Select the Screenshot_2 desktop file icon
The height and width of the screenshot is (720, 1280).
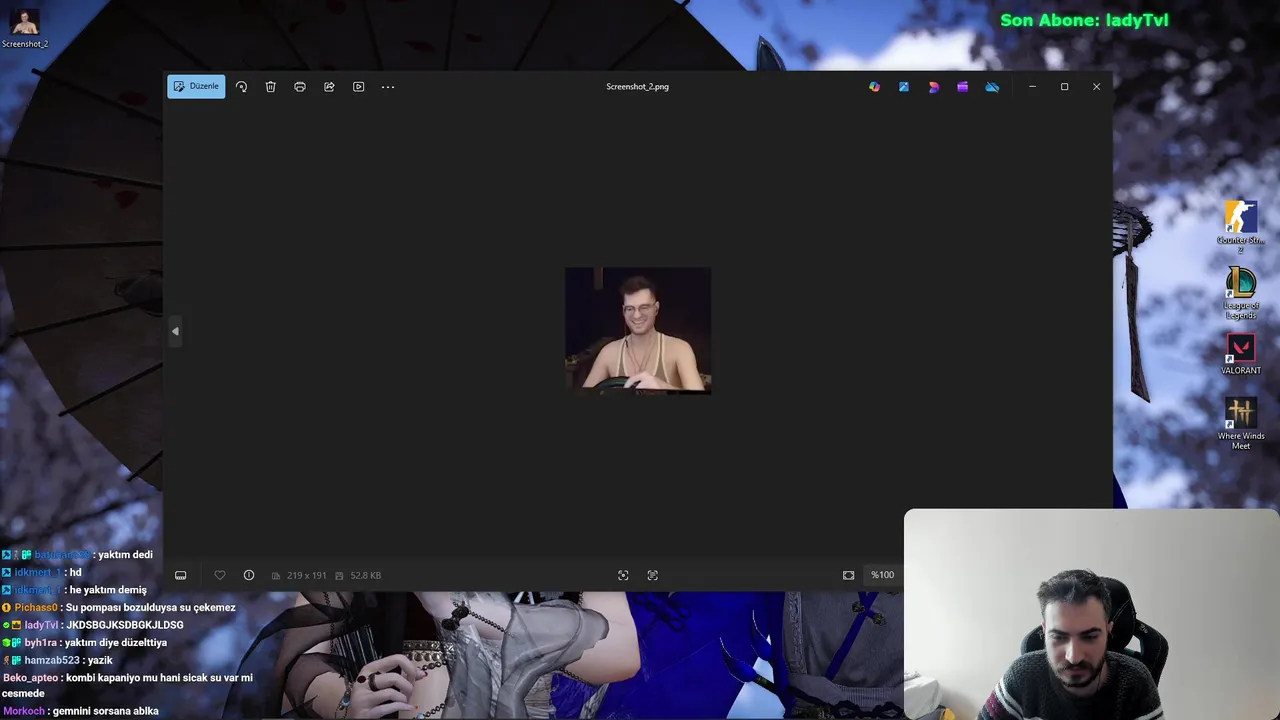(x=24, y=28)
